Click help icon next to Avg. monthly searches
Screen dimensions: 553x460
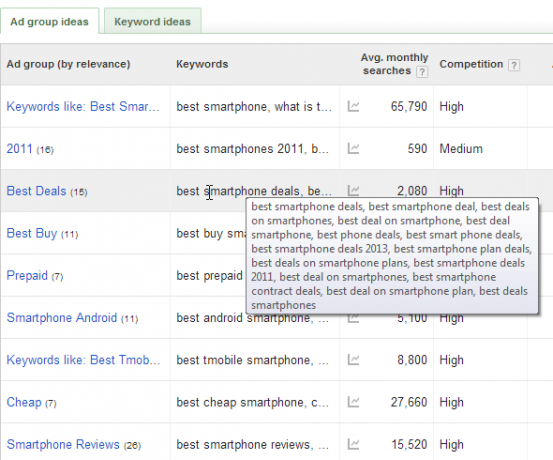422,72
